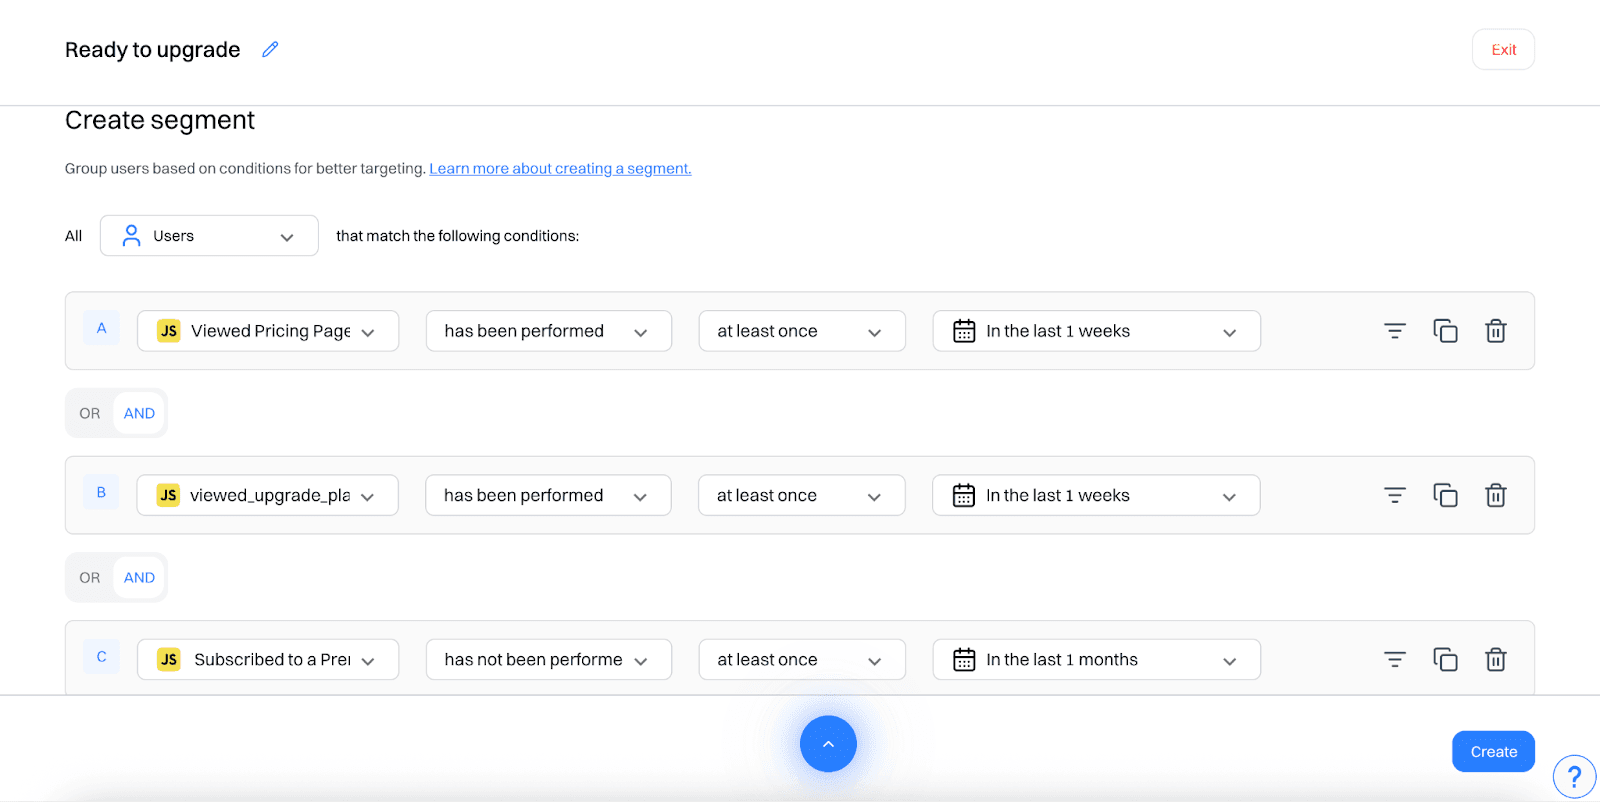Delete condition A with trash icon
The height and width of the screenshot is (802, 1600).
click(x=1495, y=331)
